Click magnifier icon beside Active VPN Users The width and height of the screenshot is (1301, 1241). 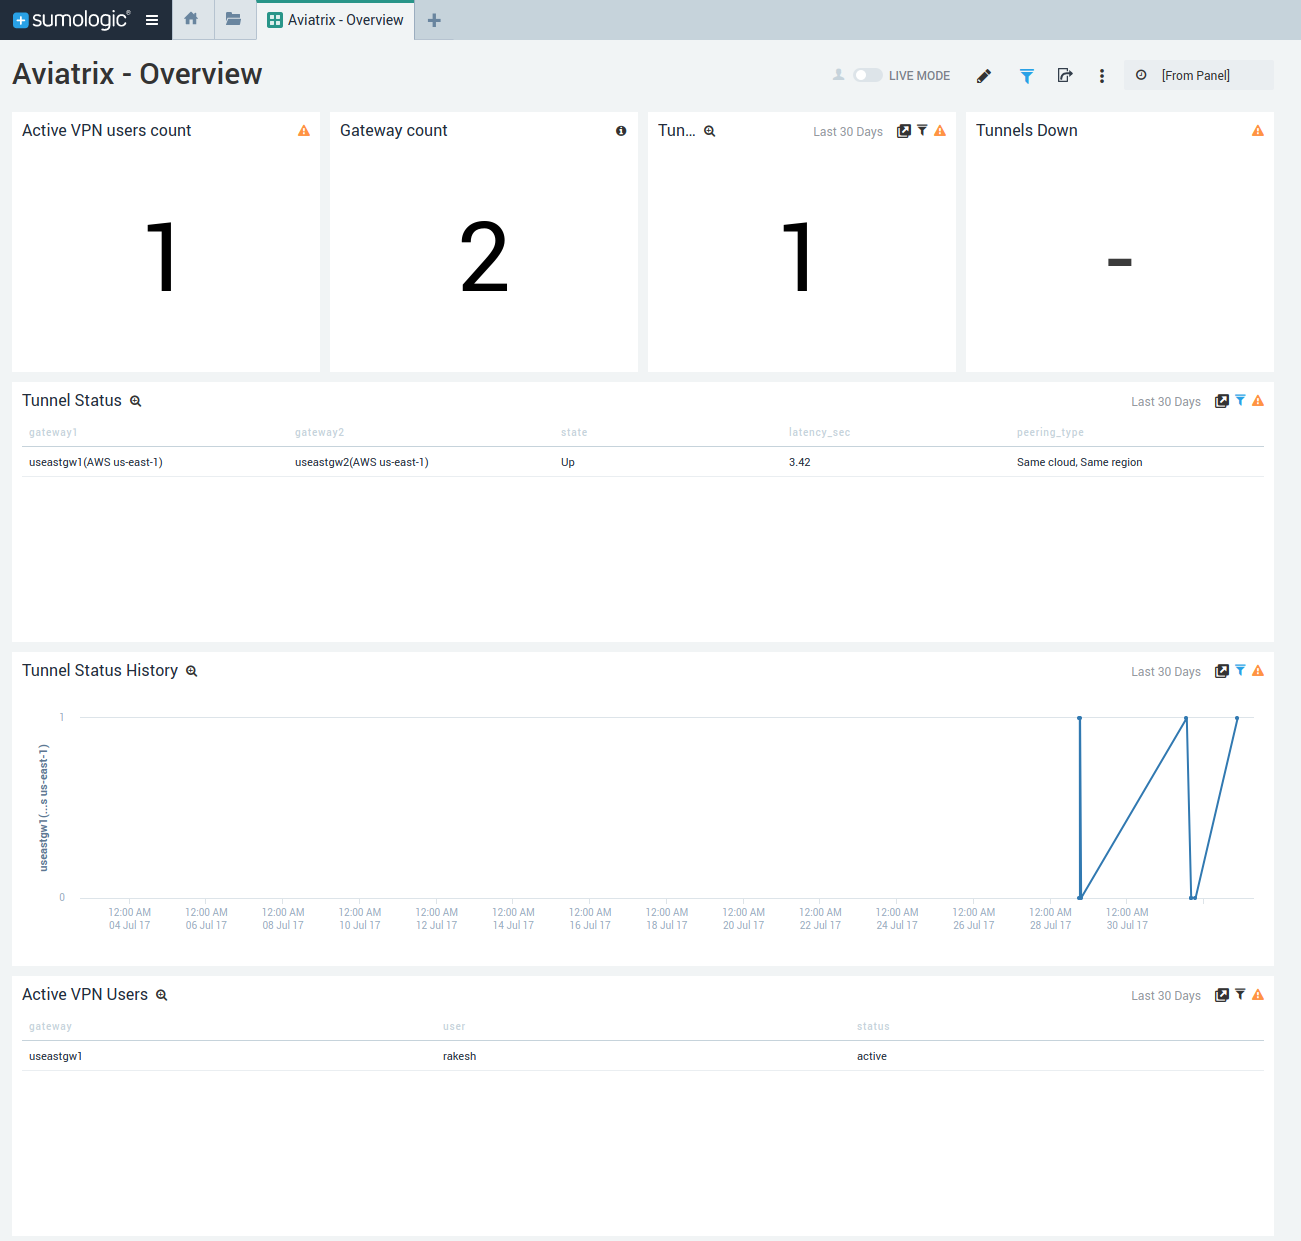[162, 995]
